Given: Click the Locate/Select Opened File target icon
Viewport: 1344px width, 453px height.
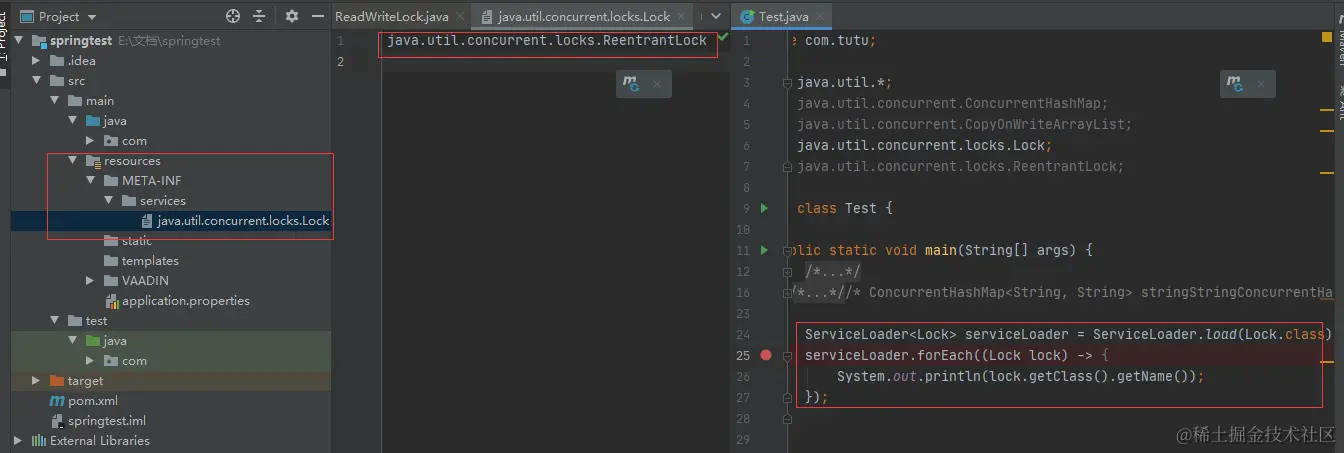Looking at the screenshot, I should pos(233,16).
